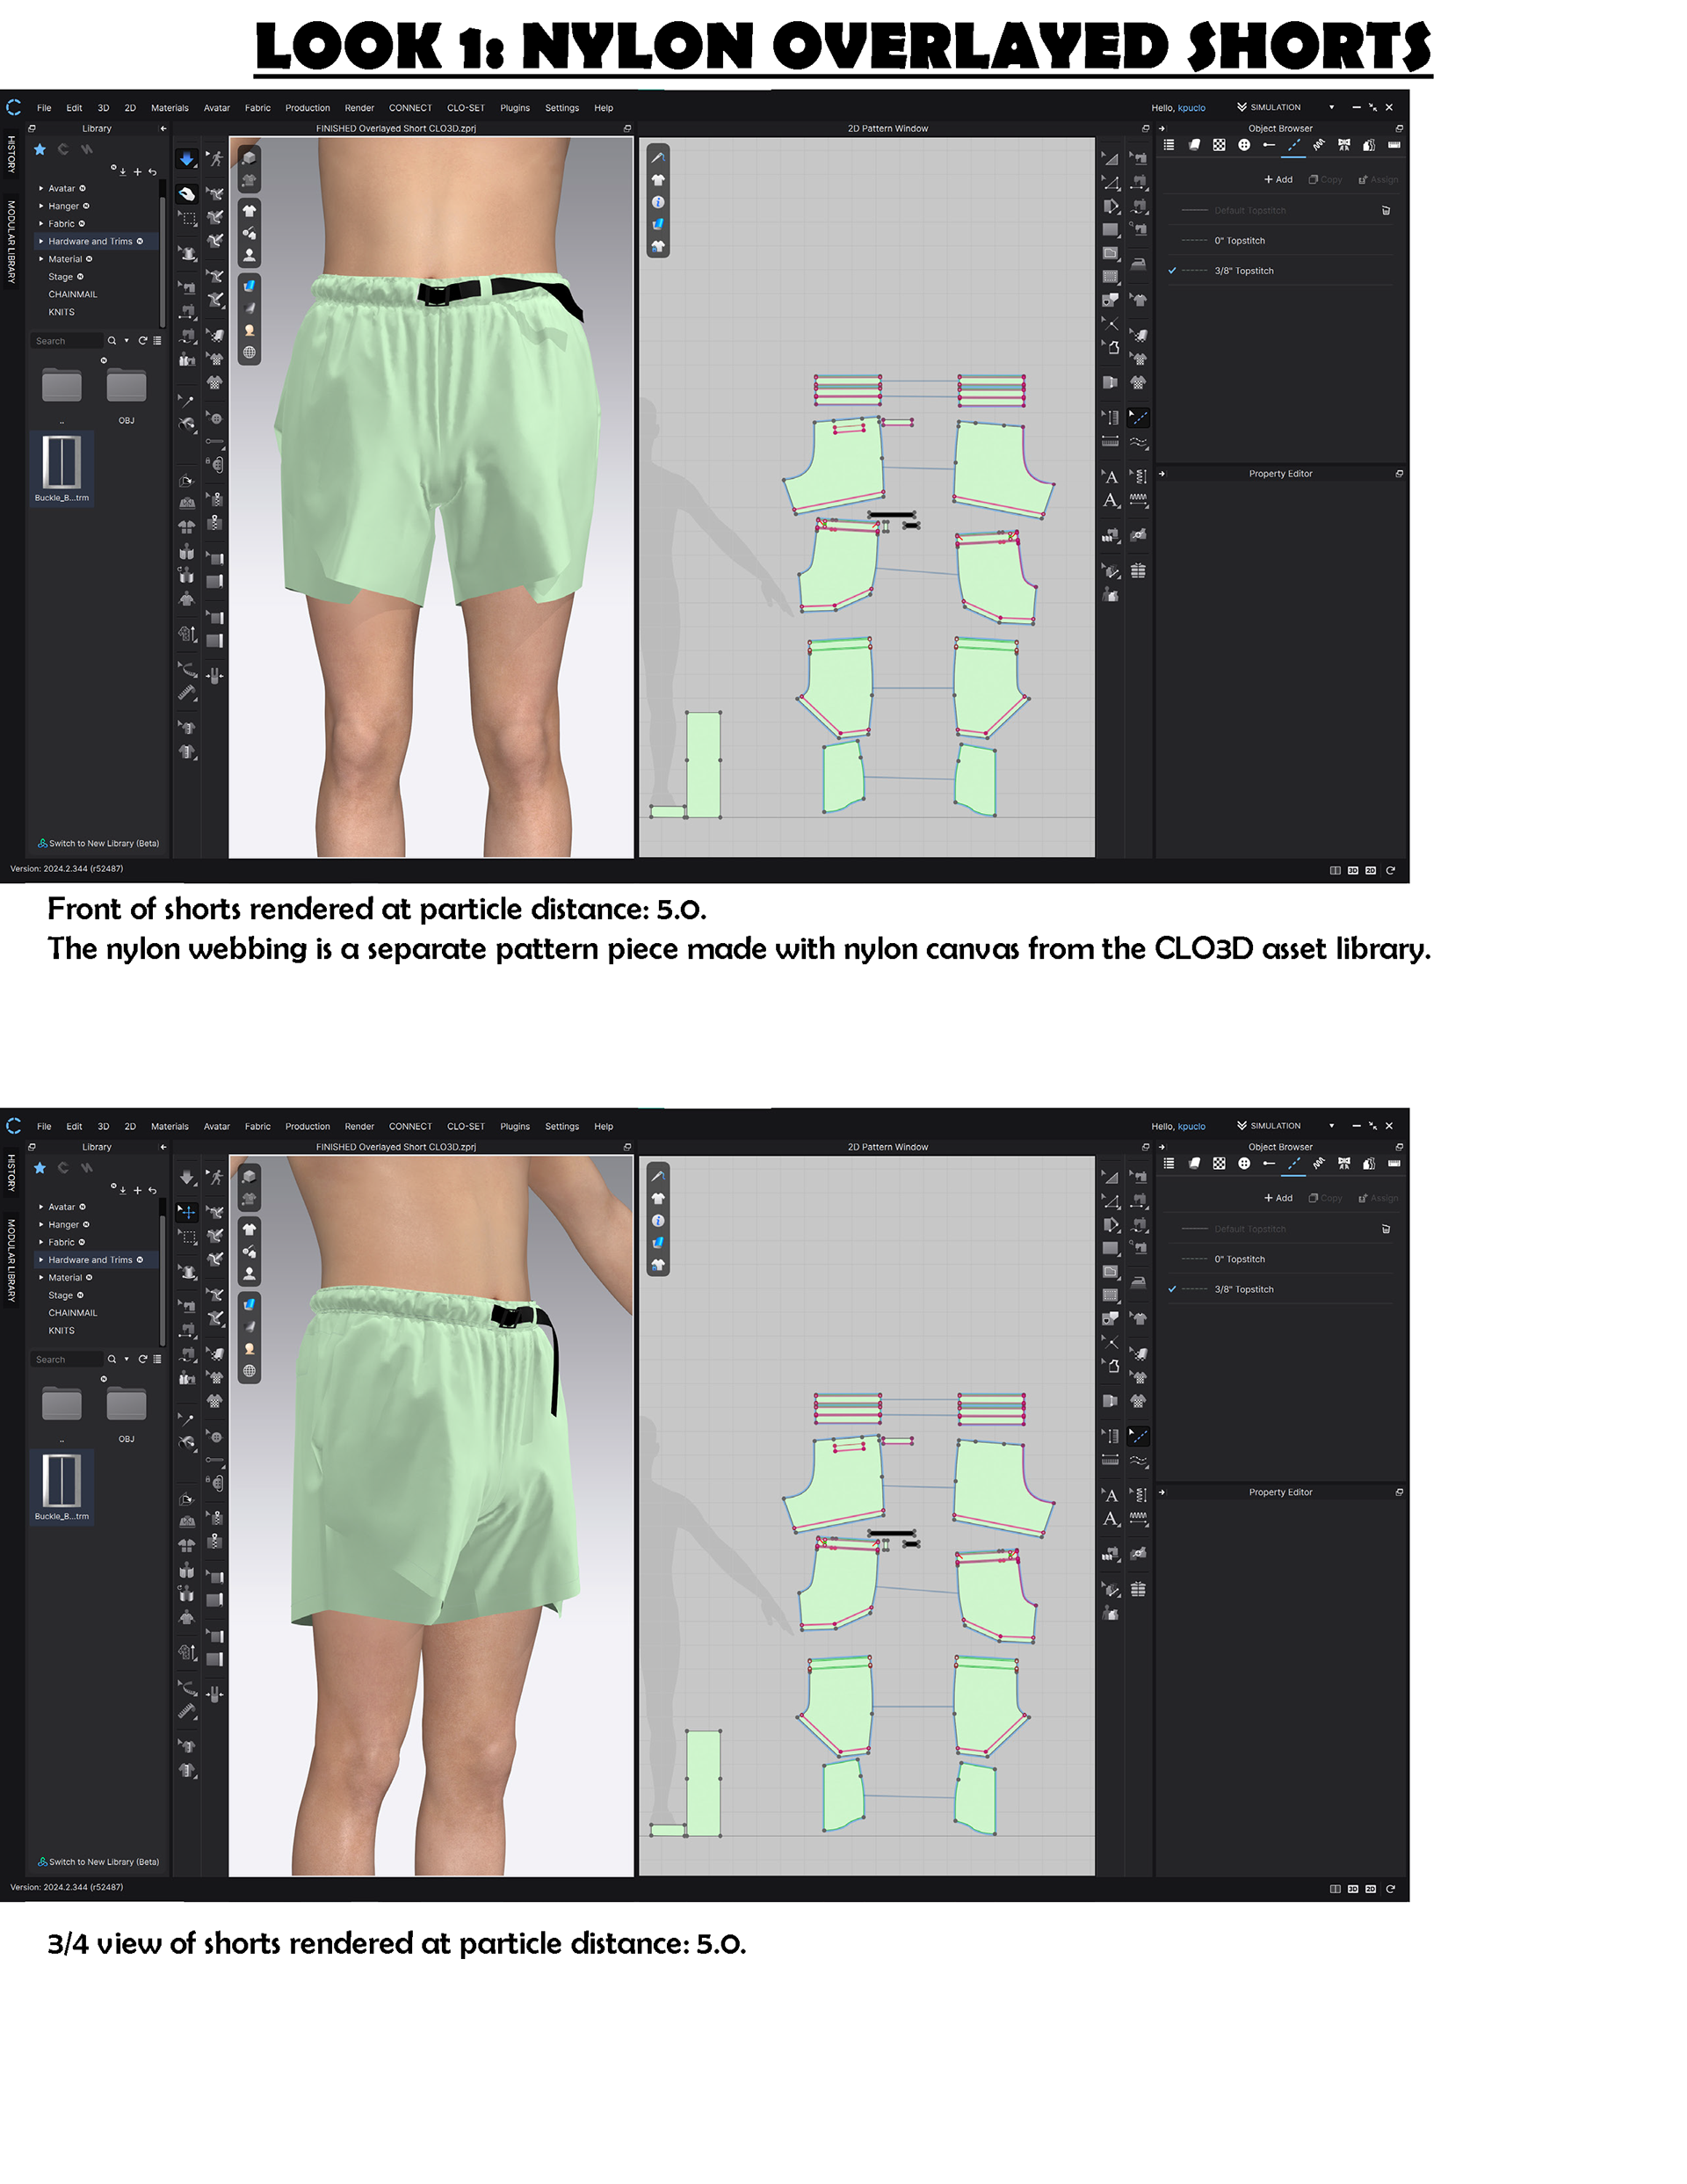Select the Topstitch tab icon in front-view Object Browser
The width and height of the screenshot is (1687, 2184).
1294,145
